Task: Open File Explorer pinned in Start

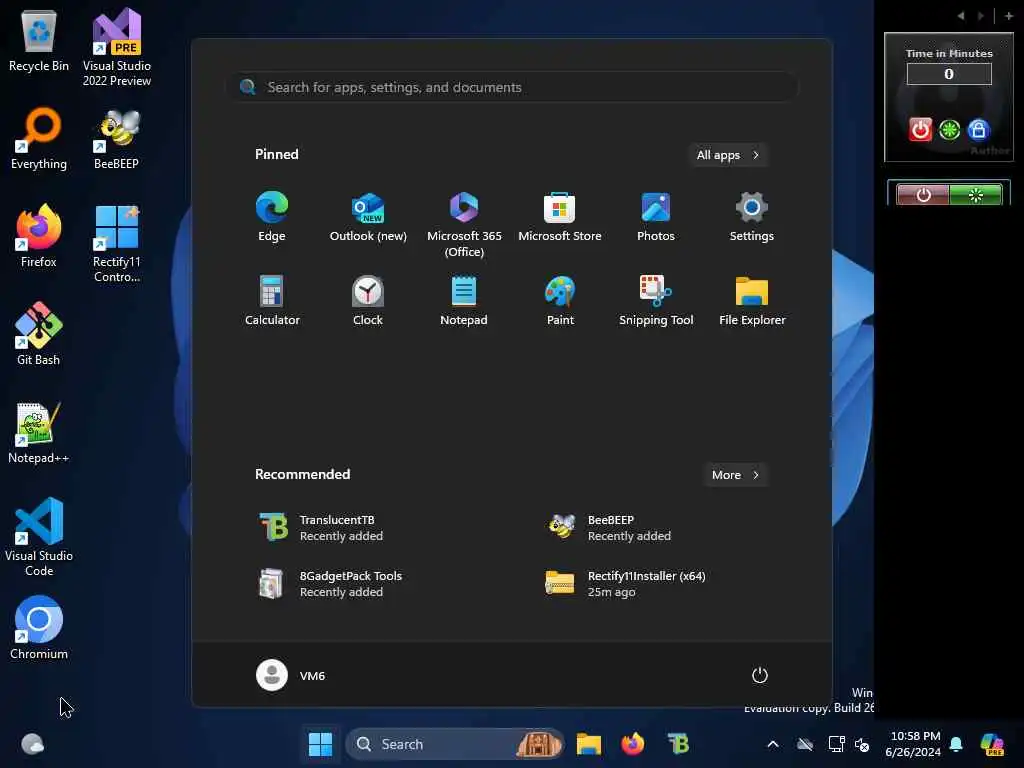Action: 752,300
